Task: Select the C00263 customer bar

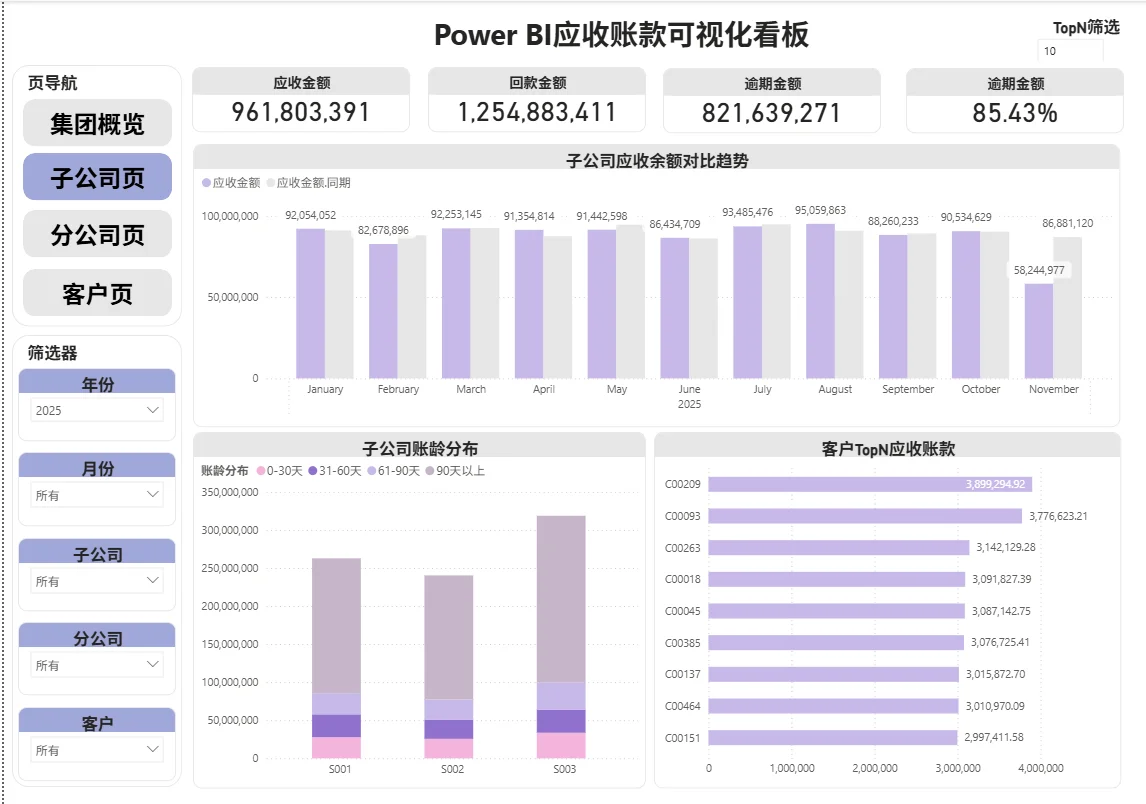Action: 838,547
